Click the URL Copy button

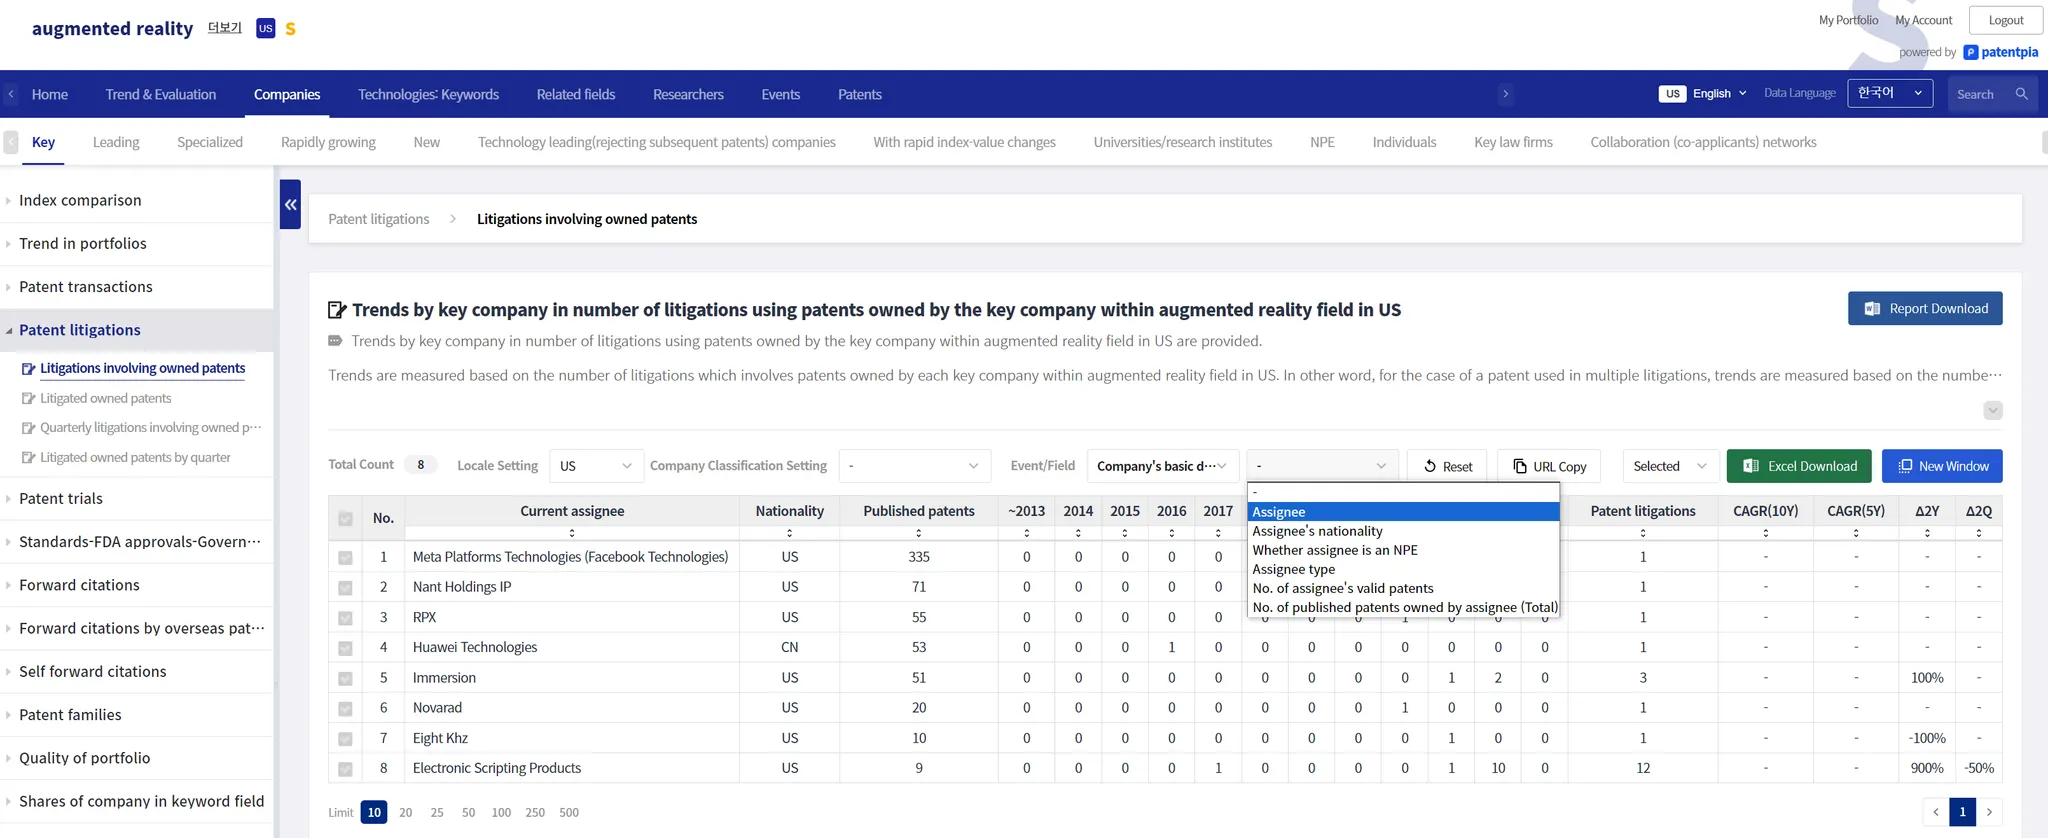(1549, 466)
